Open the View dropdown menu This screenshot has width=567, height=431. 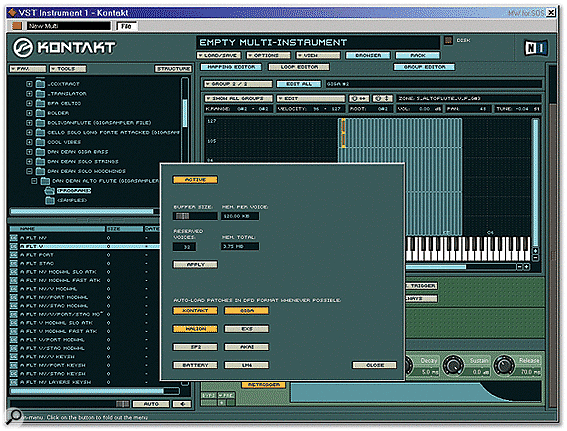318,55
